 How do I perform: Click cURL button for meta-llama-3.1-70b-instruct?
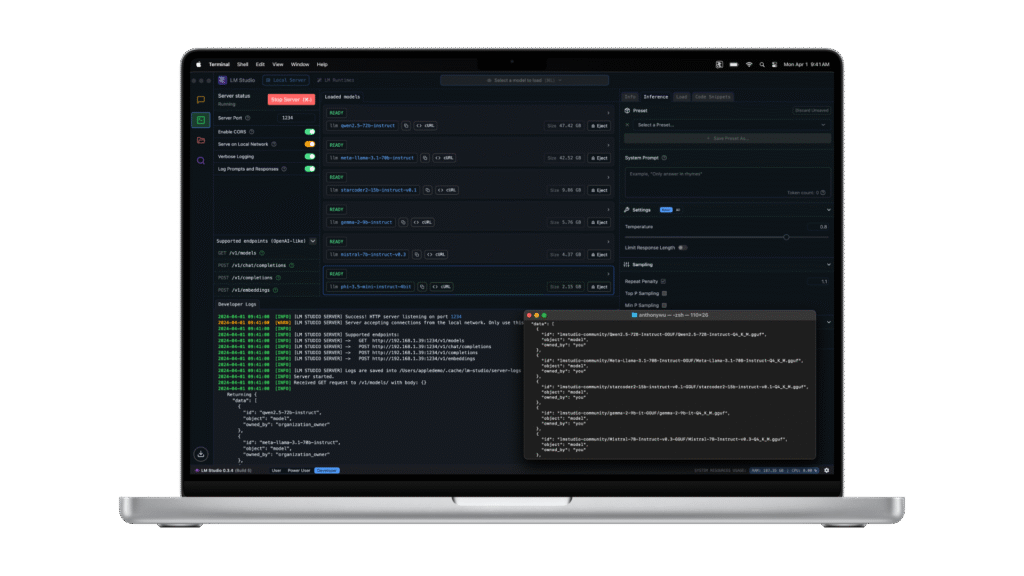[x=440, y=158]
